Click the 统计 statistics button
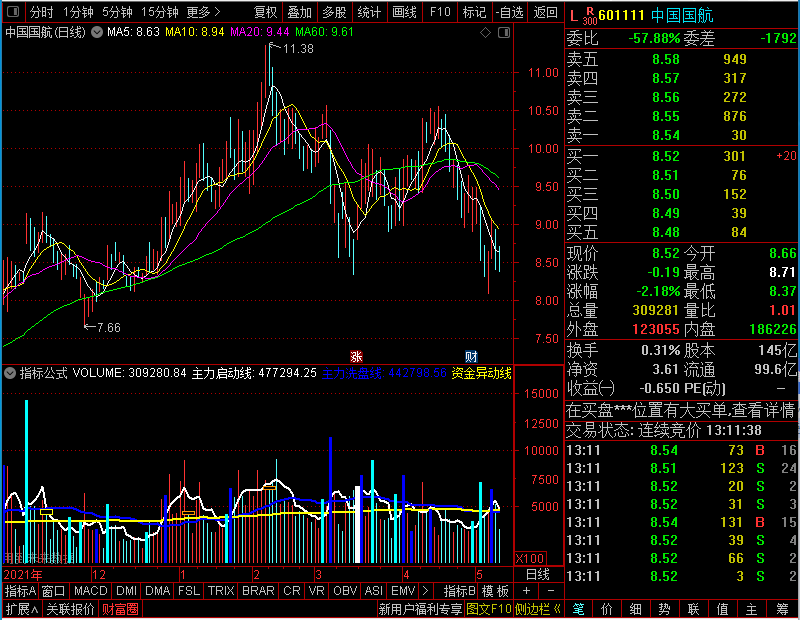 [x=369, y=12]
